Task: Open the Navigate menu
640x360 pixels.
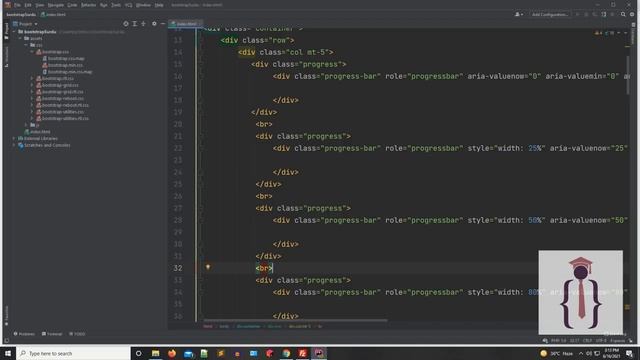Action: point(56,5)
